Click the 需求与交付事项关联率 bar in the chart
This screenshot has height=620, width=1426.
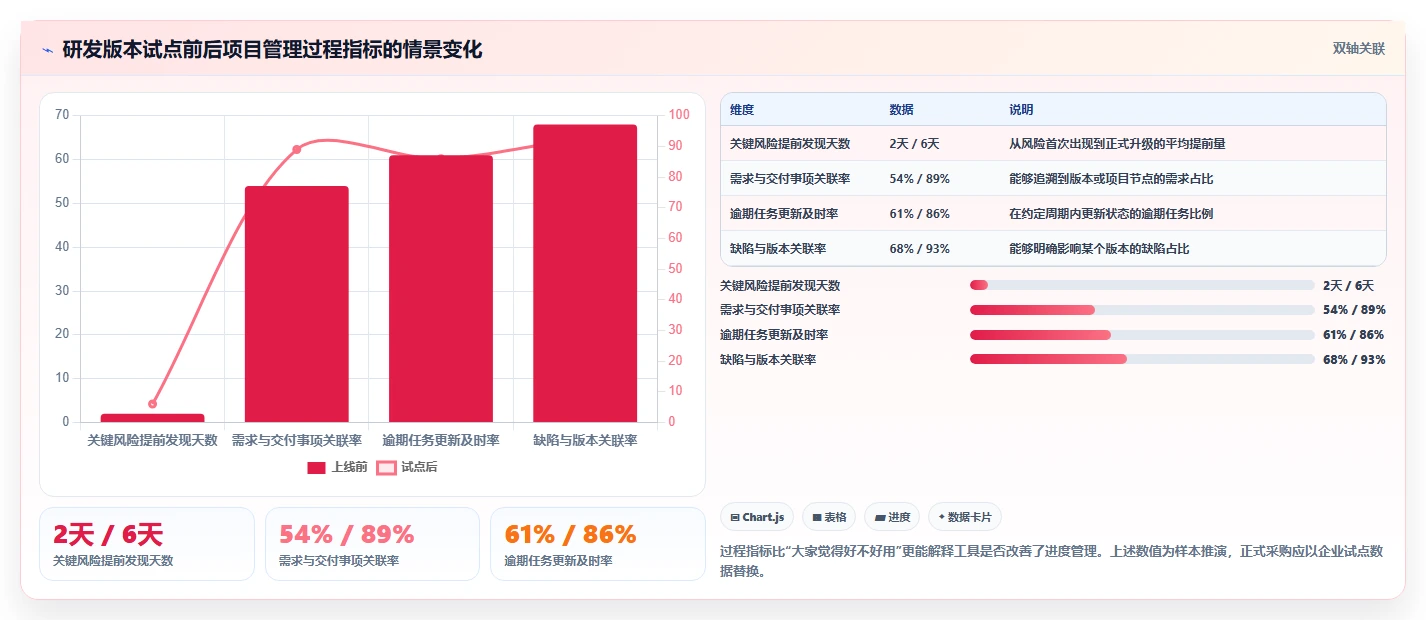pyautogui.click(x=297, y=304)
